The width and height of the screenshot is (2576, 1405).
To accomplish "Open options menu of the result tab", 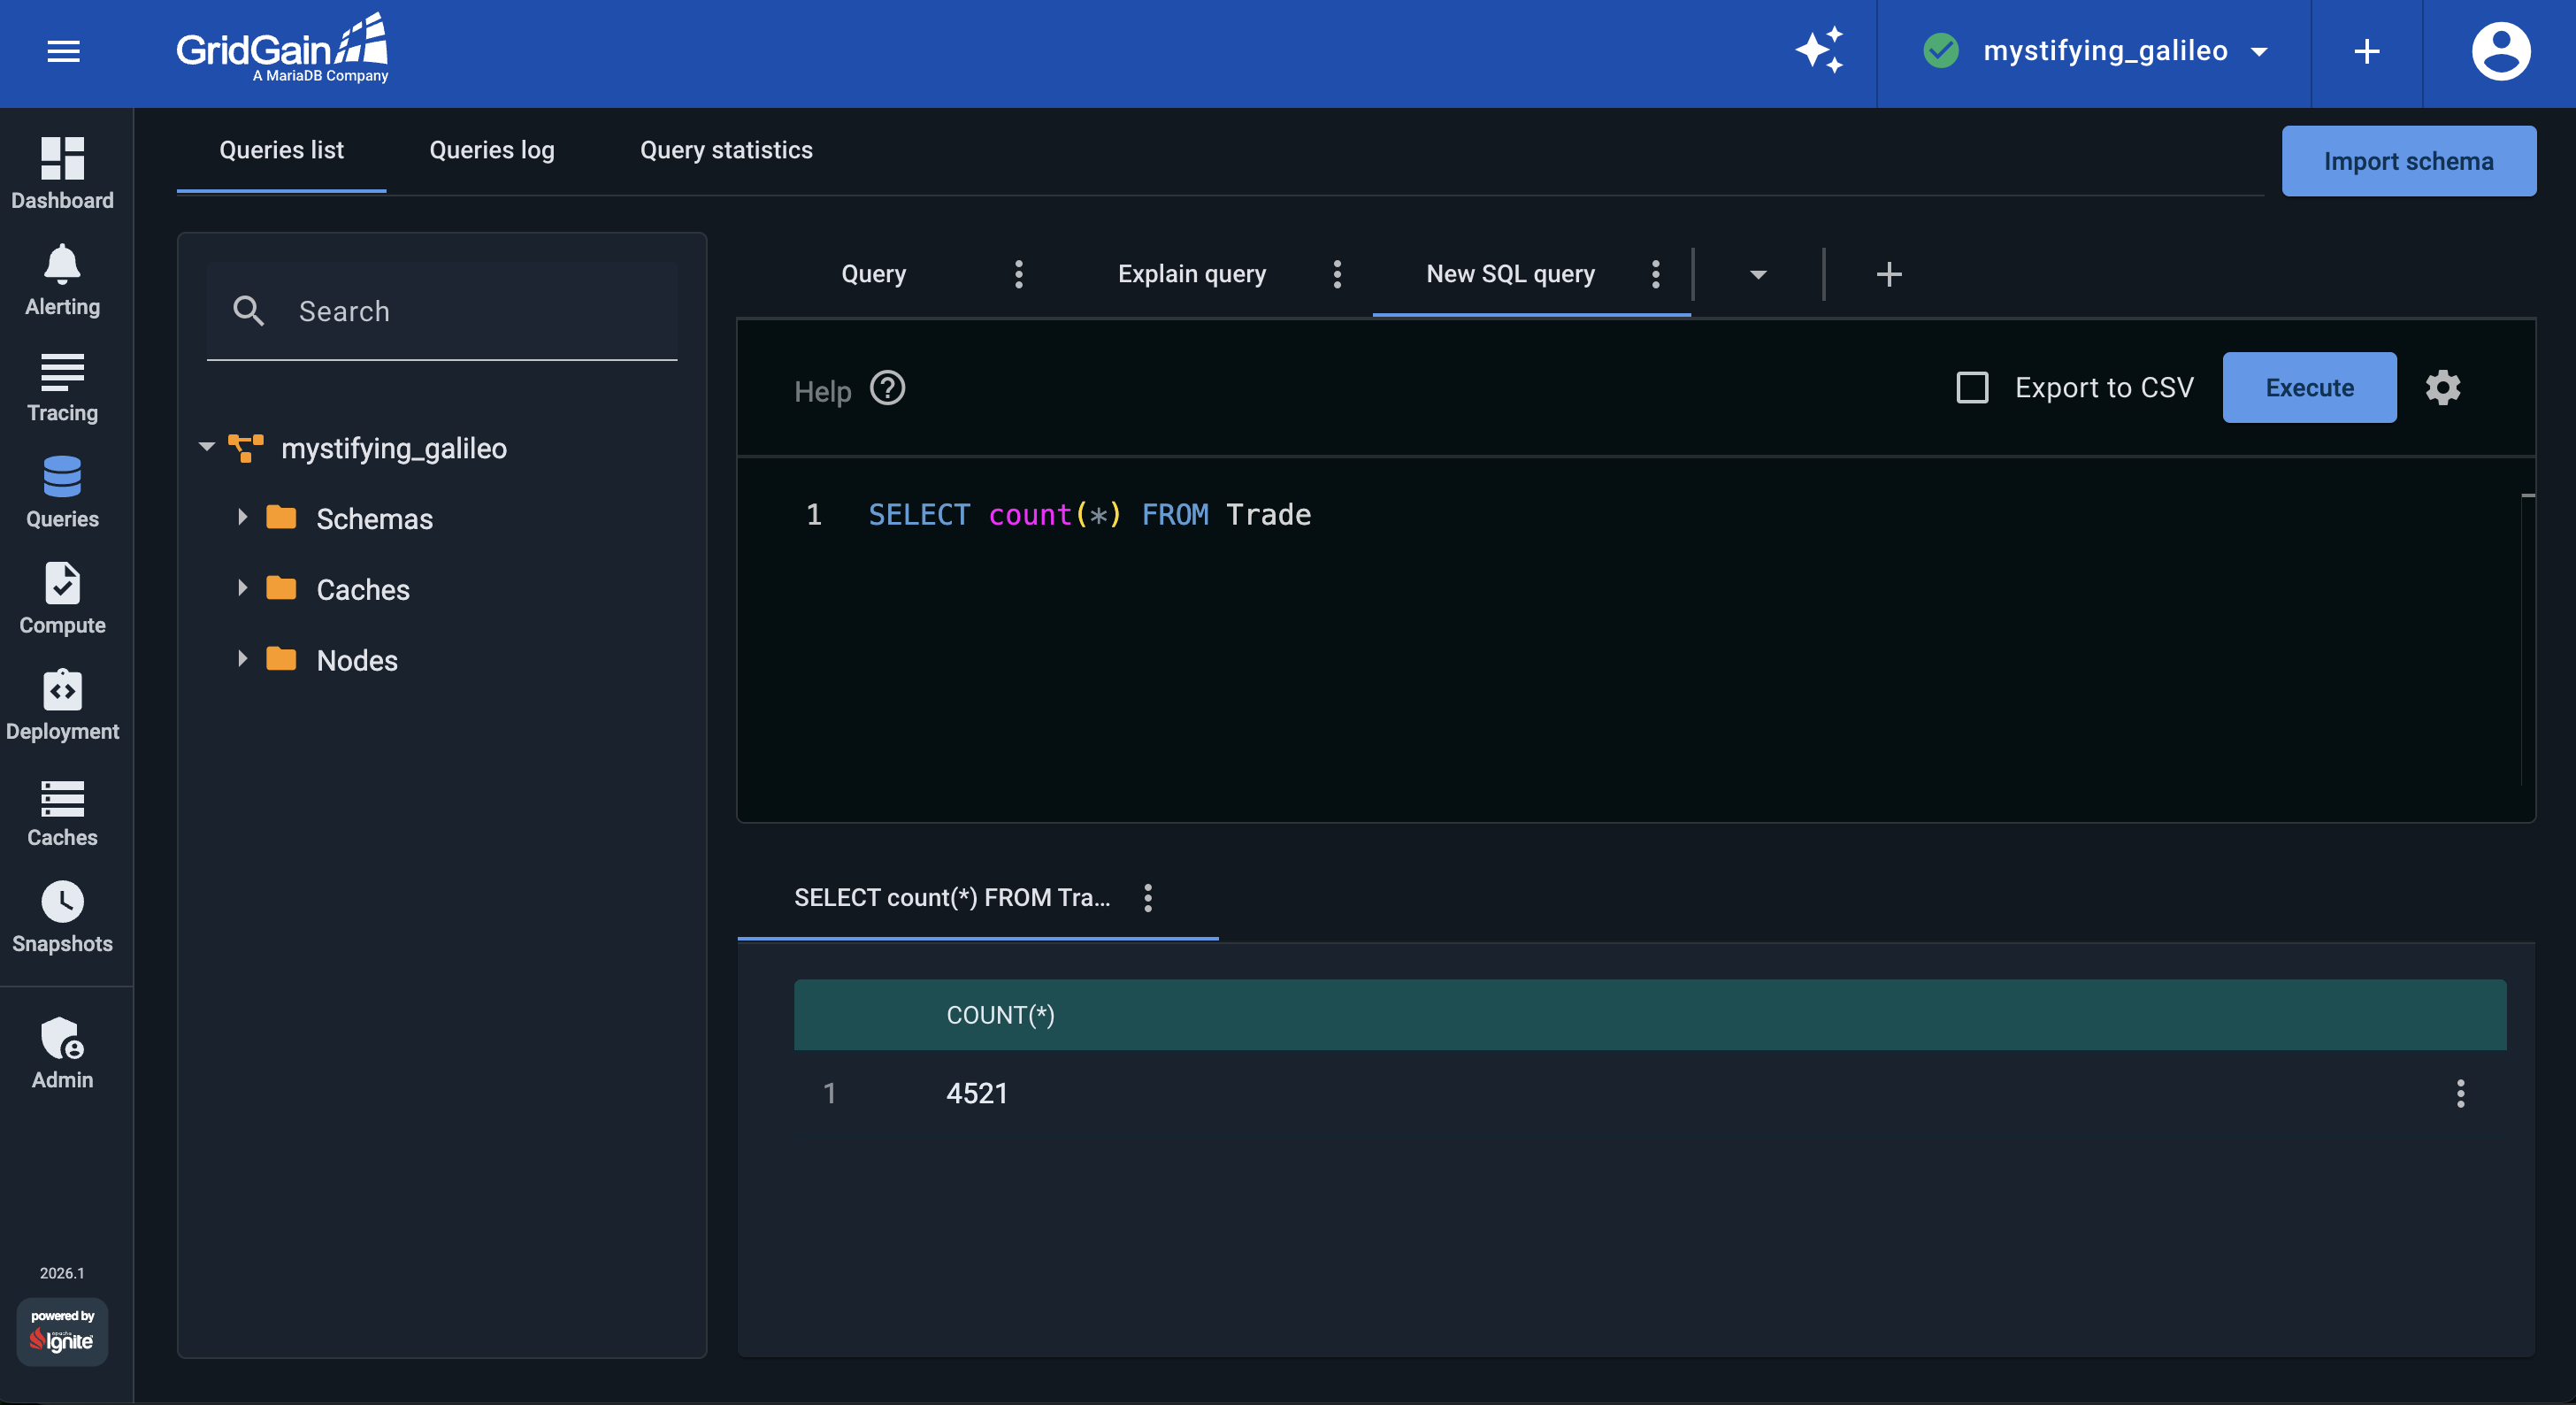I will pos(1147,897).
